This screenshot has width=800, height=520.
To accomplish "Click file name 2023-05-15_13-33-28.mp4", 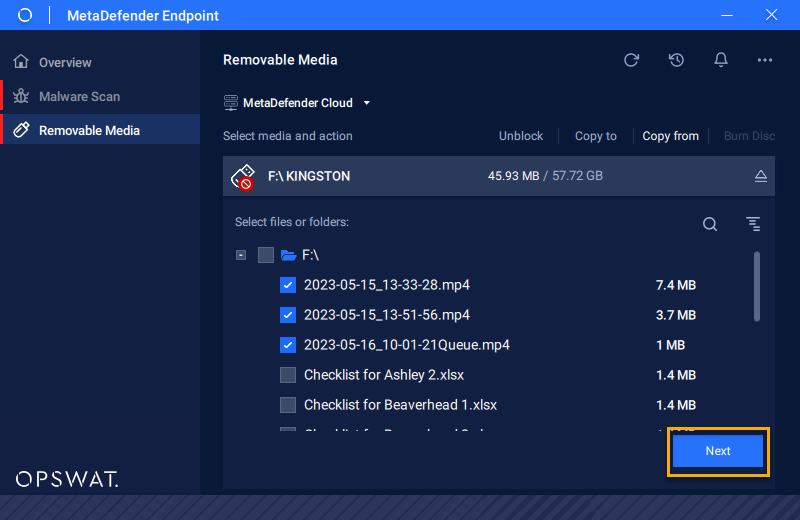I will click(x=387, y=285).
